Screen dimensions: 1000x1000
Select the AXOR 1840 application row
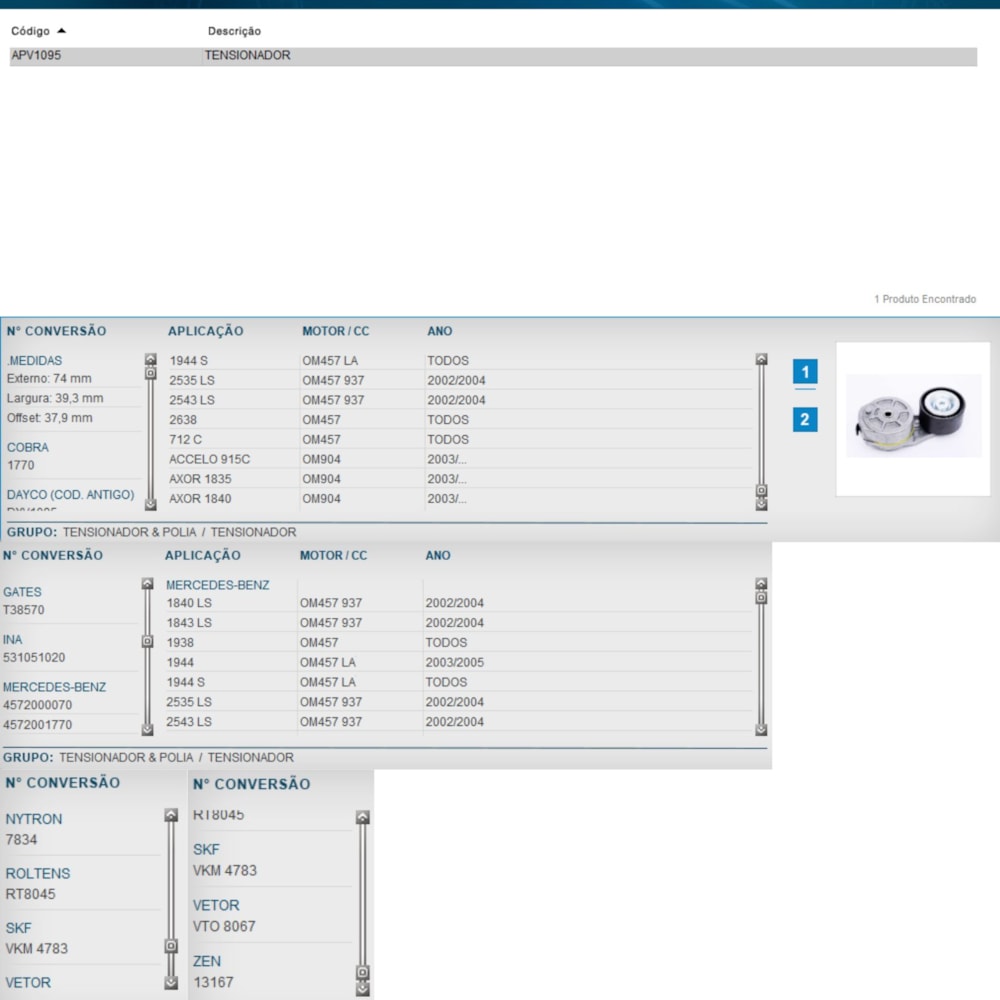pos(459,499)
